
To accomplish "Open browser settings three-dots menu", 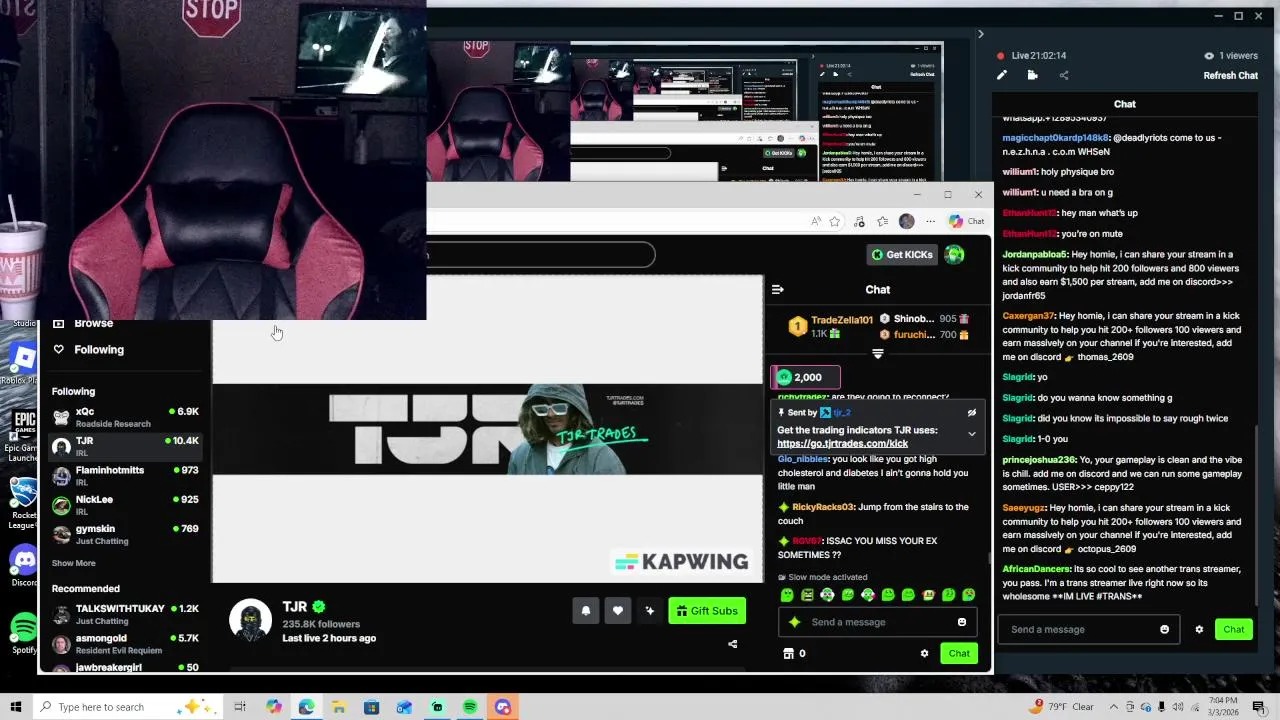I will (x=930, y=221).
